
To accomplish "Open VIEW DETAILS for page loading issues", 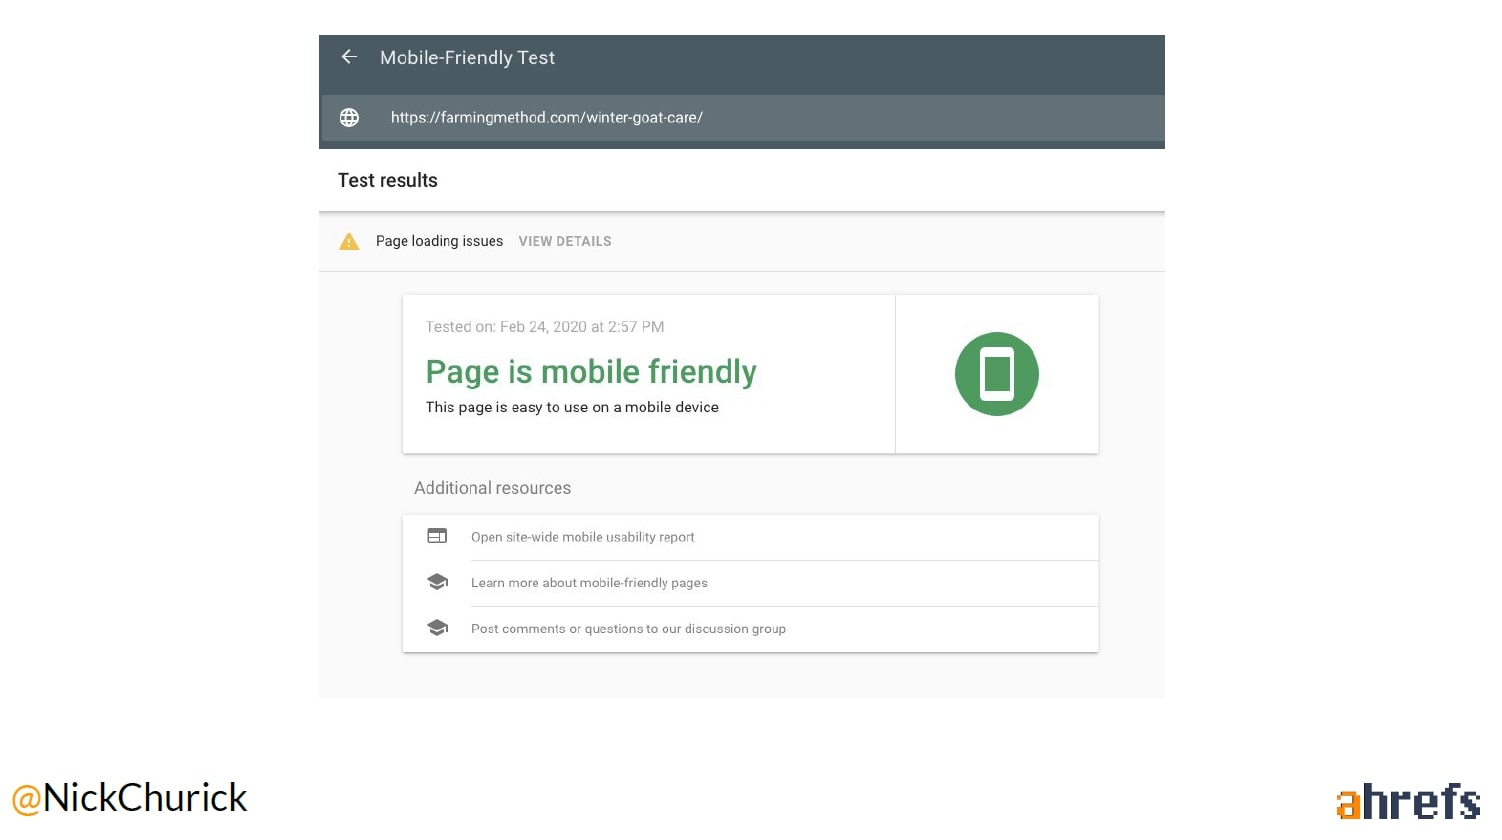I will 565,241.
